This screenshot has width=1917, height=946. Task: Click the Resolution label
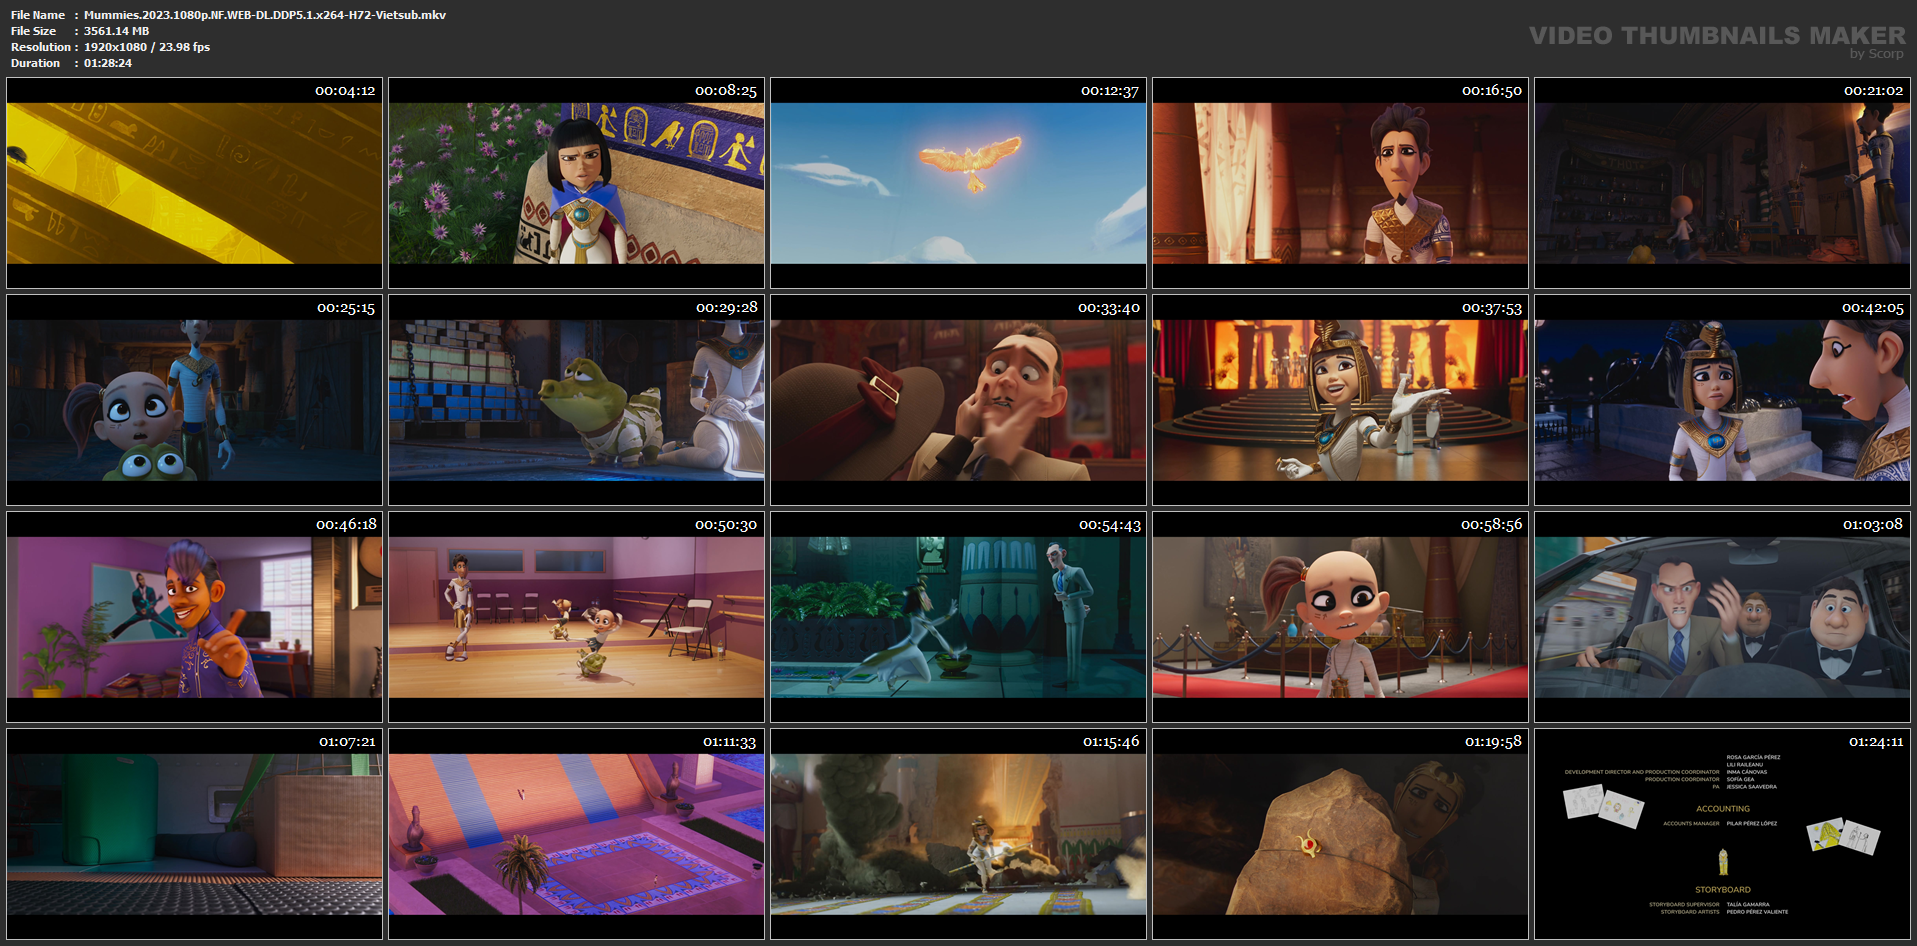tap(41, 47)
